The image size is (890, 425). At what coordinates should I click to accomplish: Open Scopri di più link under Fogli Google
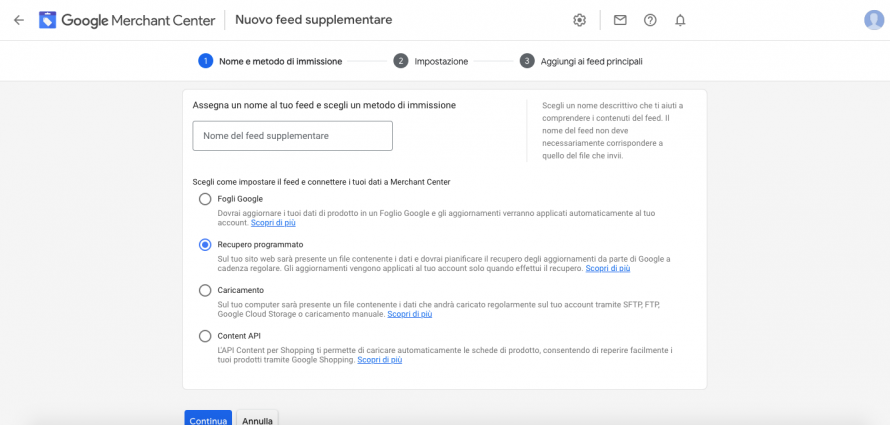coord(273,223)
